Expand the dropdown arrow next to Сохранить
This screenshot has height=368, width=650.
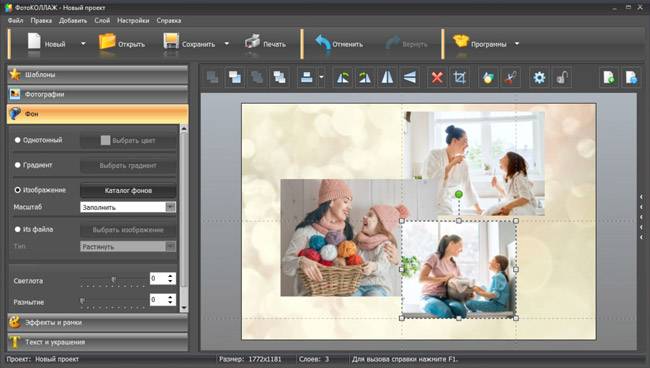pyautogui.click(x=227, y=44)
